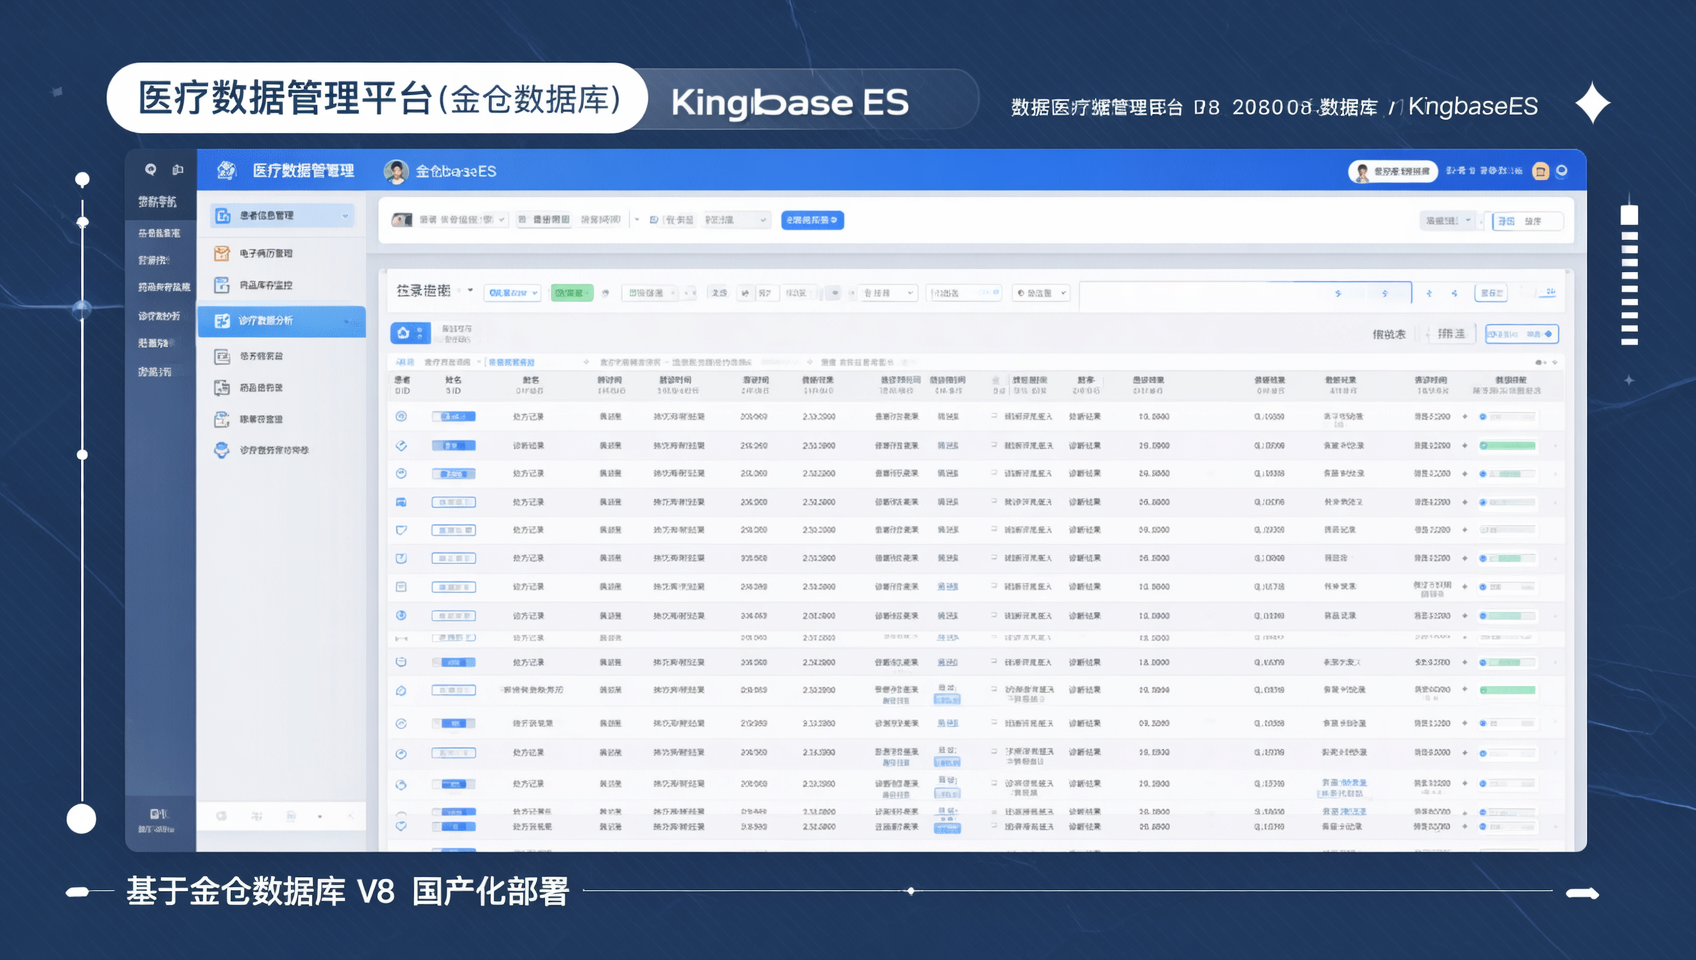This screenshot has height=960, width=1696.
Task: Open the orange notification icon in the header
Action: tap(1541, 170)
